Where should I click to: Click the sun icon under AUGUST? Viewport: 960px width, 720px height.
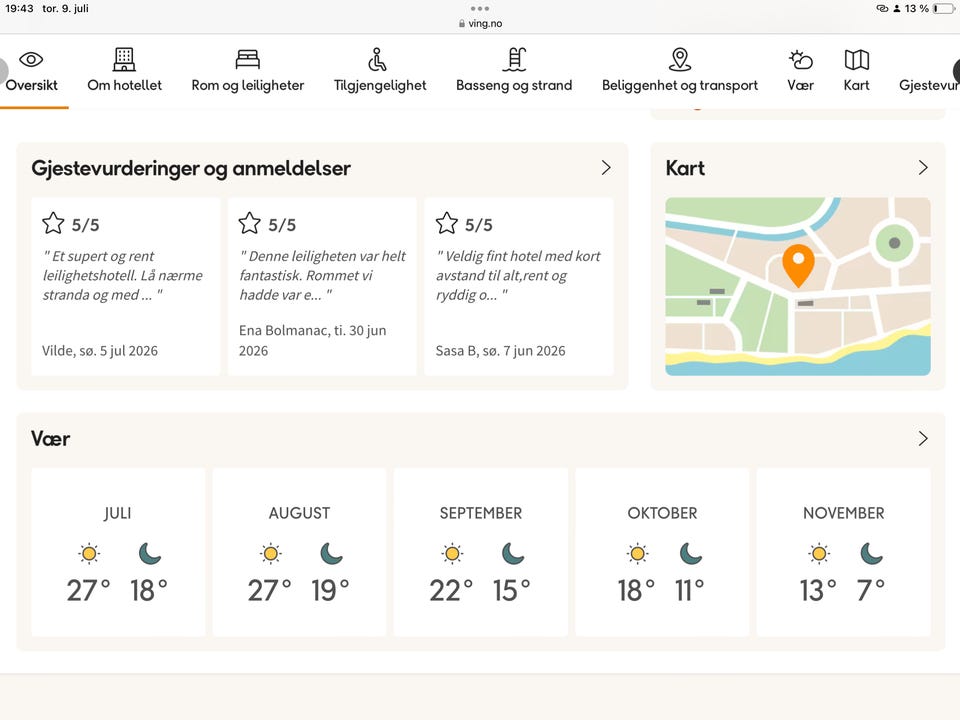[x=271, y=553]
